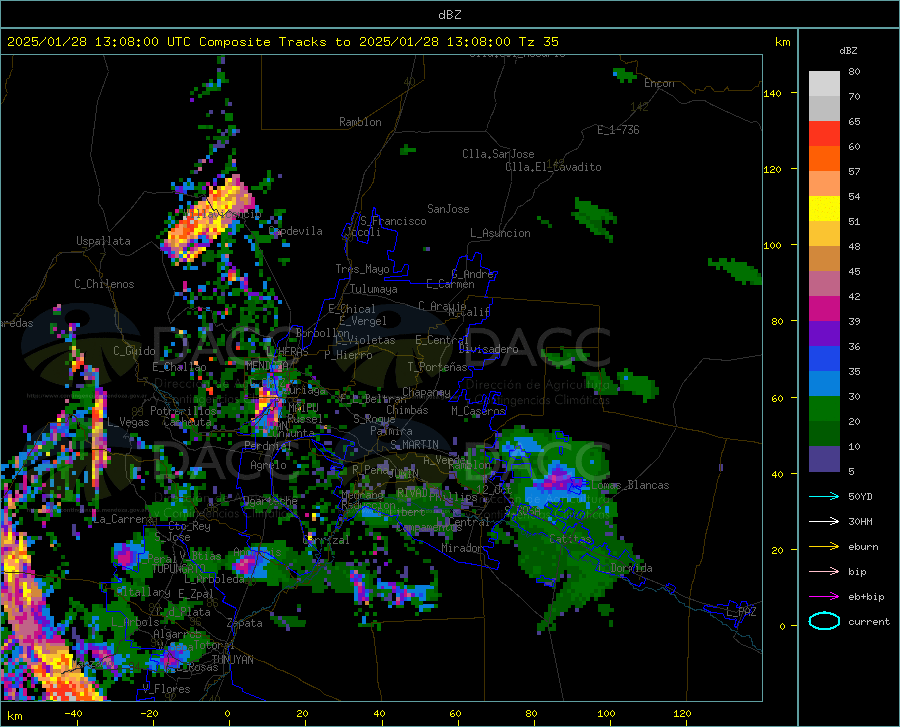The image size is (900, 727).
Task: Click the Tres_Mayo map label
Action: click(x=362, y=269)
